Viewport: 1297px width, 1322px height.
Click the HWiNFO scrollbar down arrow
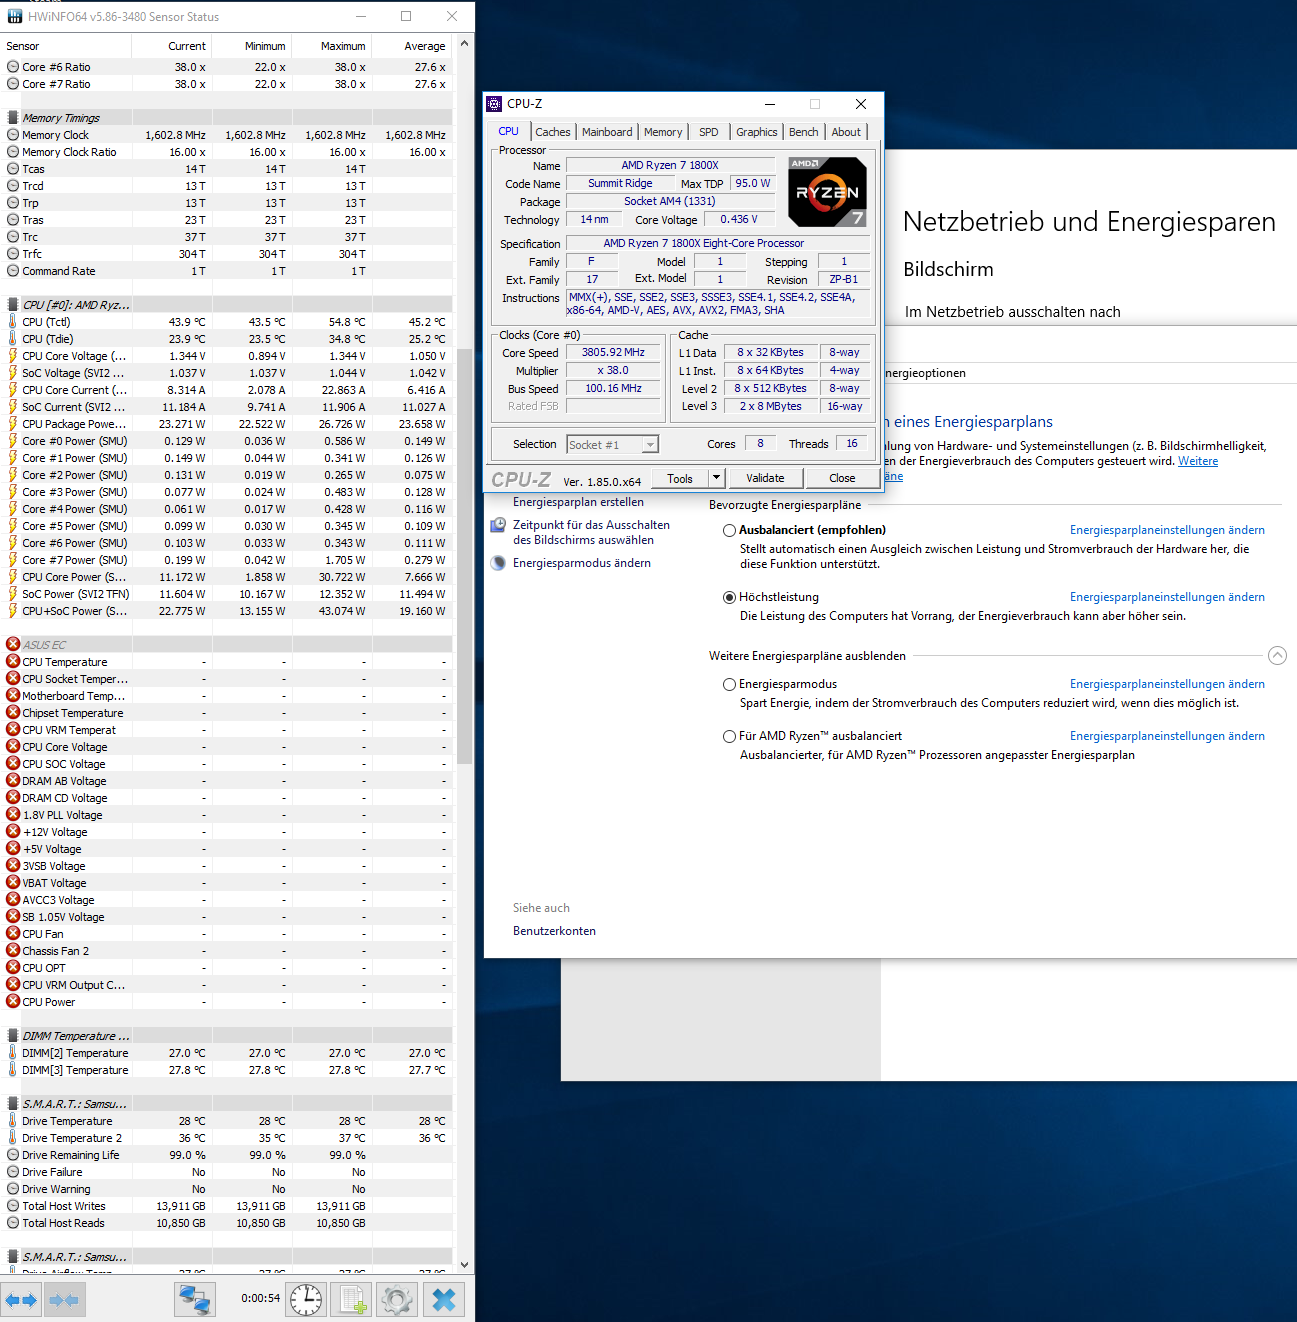pyautogui.click(x=465, y=1265)
